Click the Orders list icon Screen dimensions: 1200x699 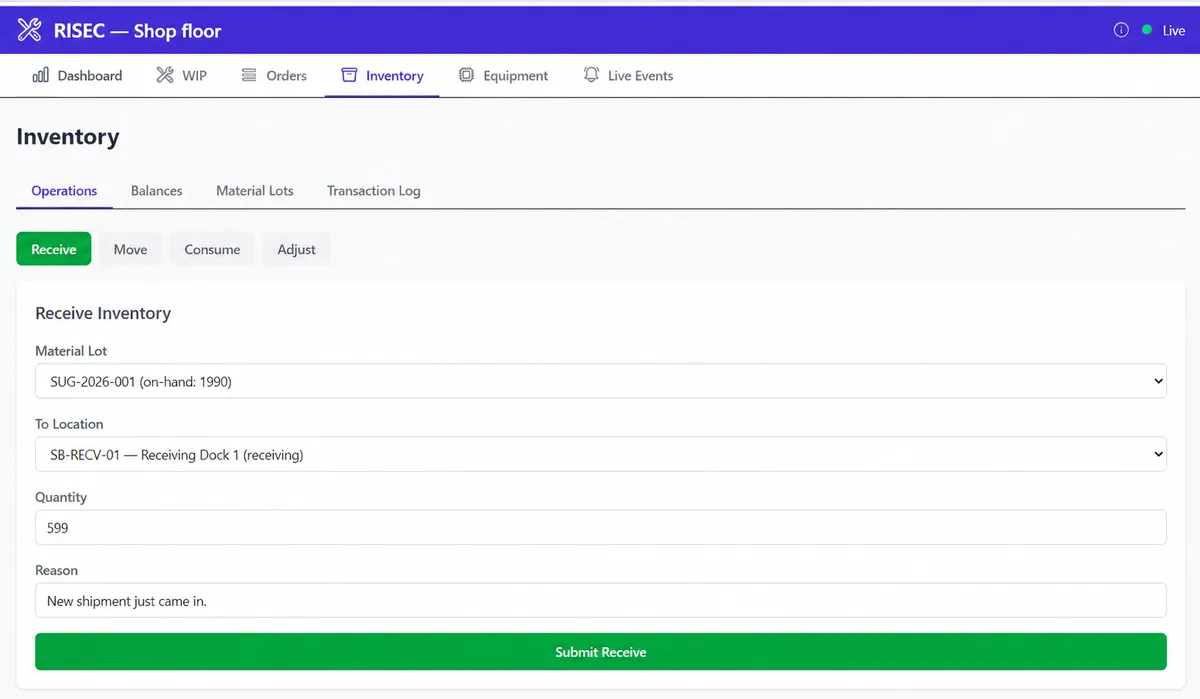click(x=249, y=75)
